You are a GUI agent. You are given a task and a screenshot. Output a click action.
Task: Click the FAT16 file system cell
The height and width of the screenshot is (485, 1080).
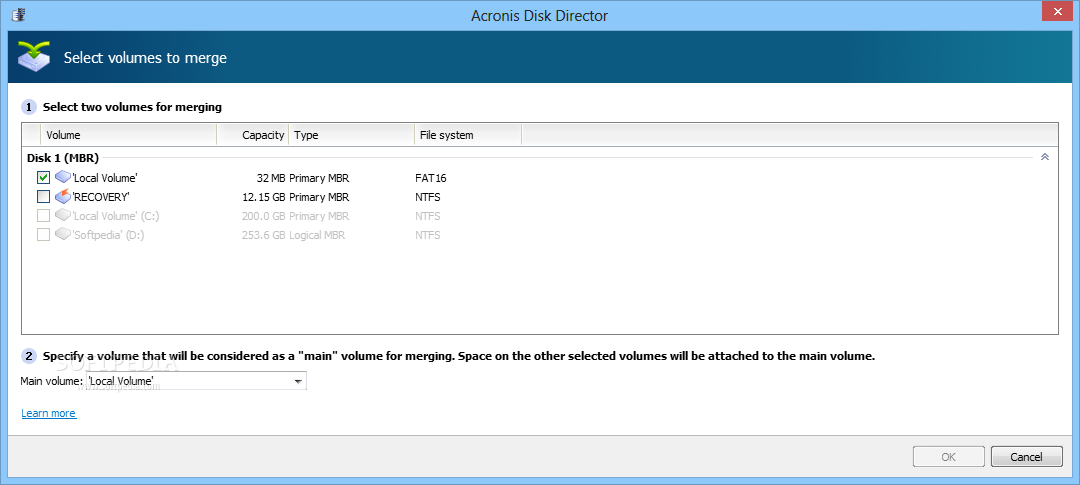(430, 178)
